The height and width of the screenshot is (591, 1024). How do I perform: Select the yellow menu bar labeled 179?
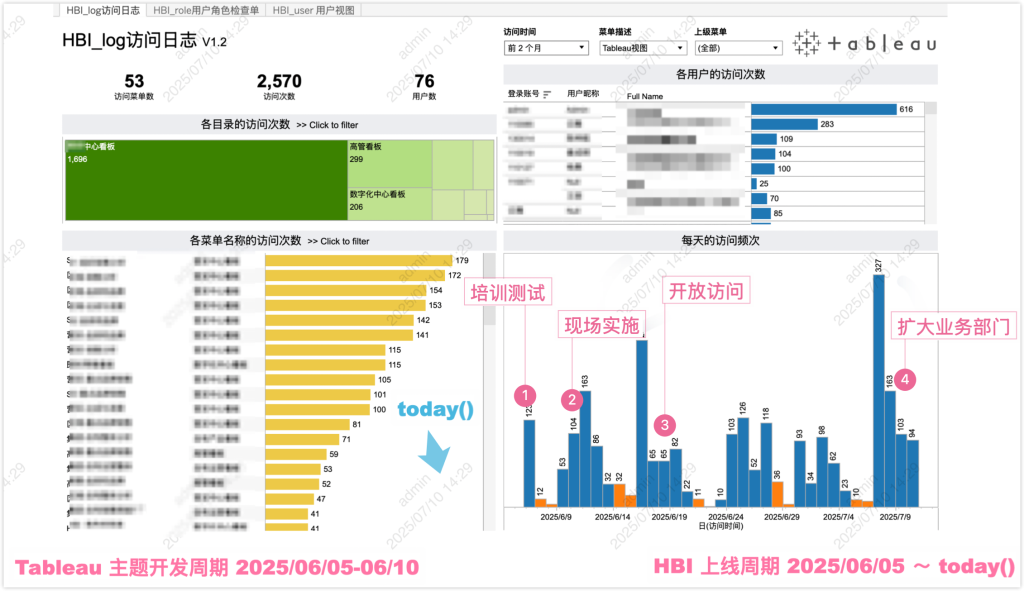359,261
